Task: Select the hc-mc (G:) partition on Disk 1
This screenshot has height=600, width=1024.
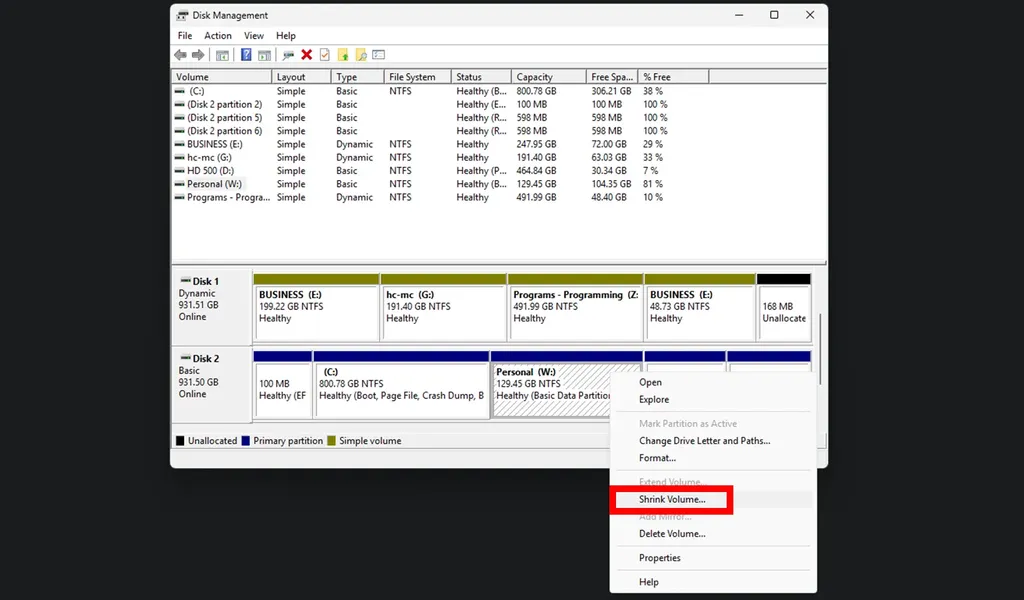Action: (443, 312)
